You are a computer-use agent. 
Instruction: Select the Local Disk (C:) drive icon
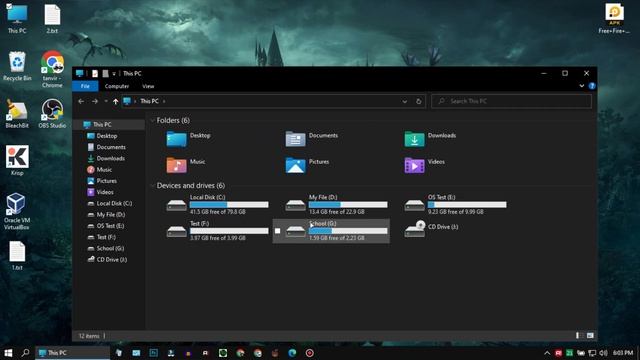tap(176, 205)
